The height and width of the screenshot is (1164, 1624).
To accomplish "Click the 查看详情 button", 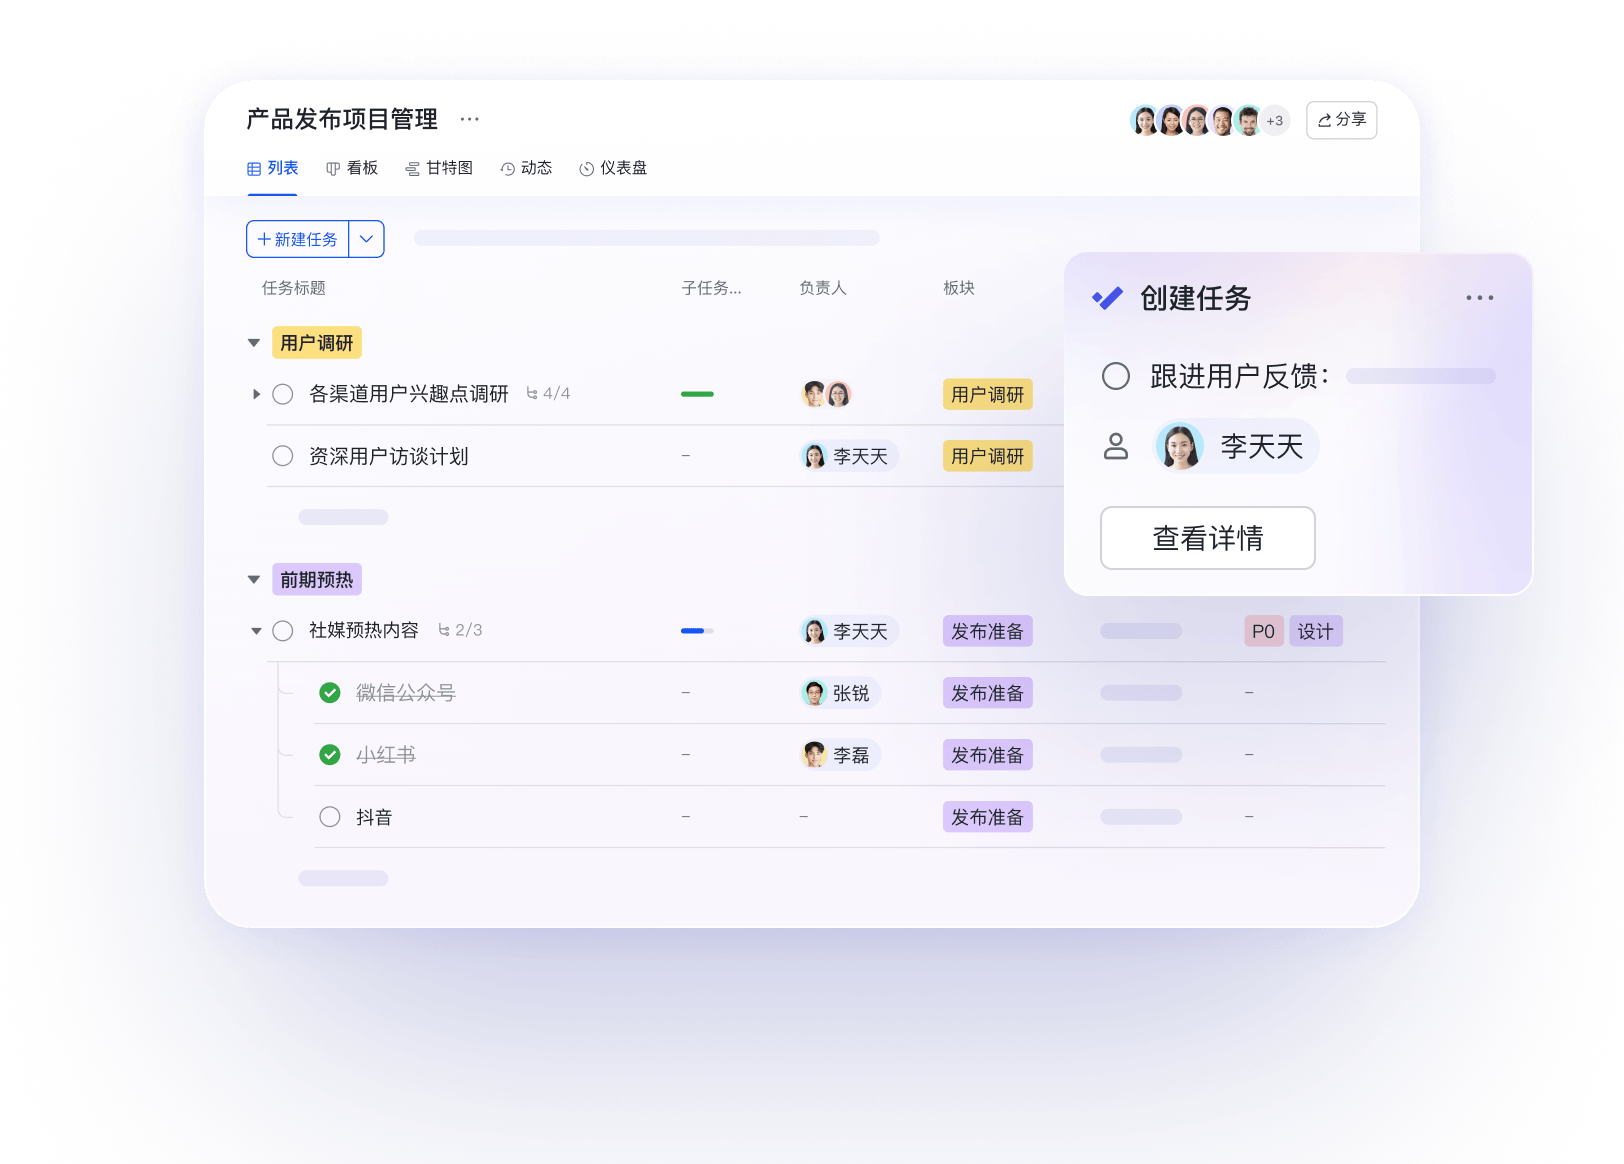I will [x=1207, y=538].
